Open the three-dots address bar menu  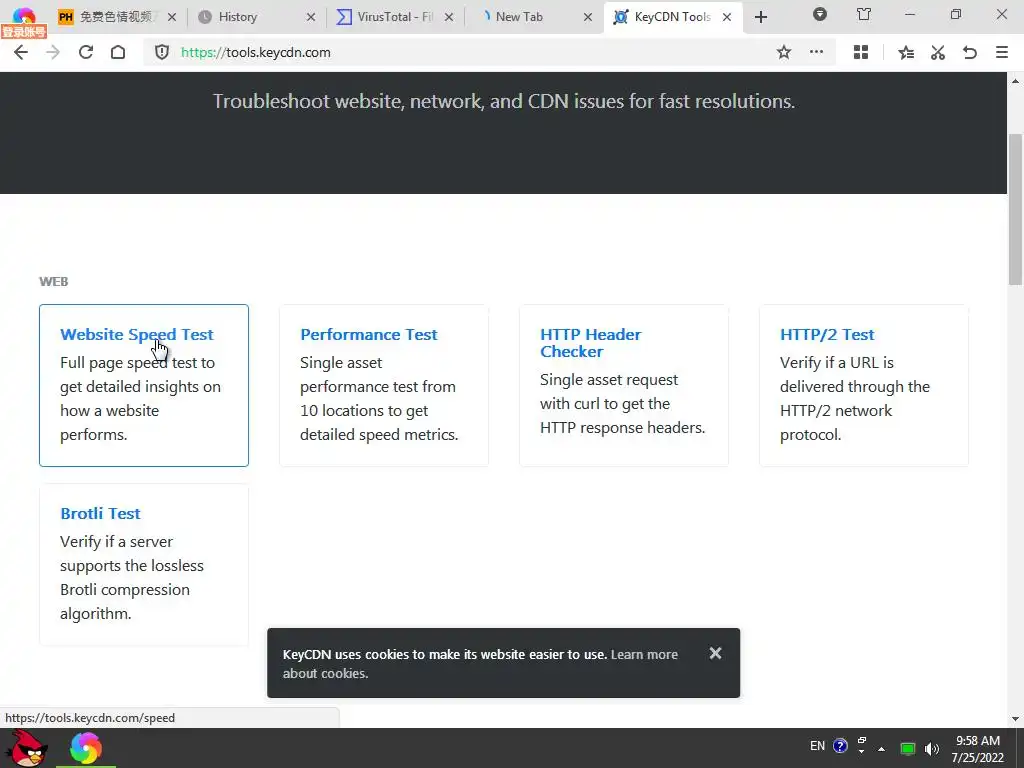click(x=816, y=52)
